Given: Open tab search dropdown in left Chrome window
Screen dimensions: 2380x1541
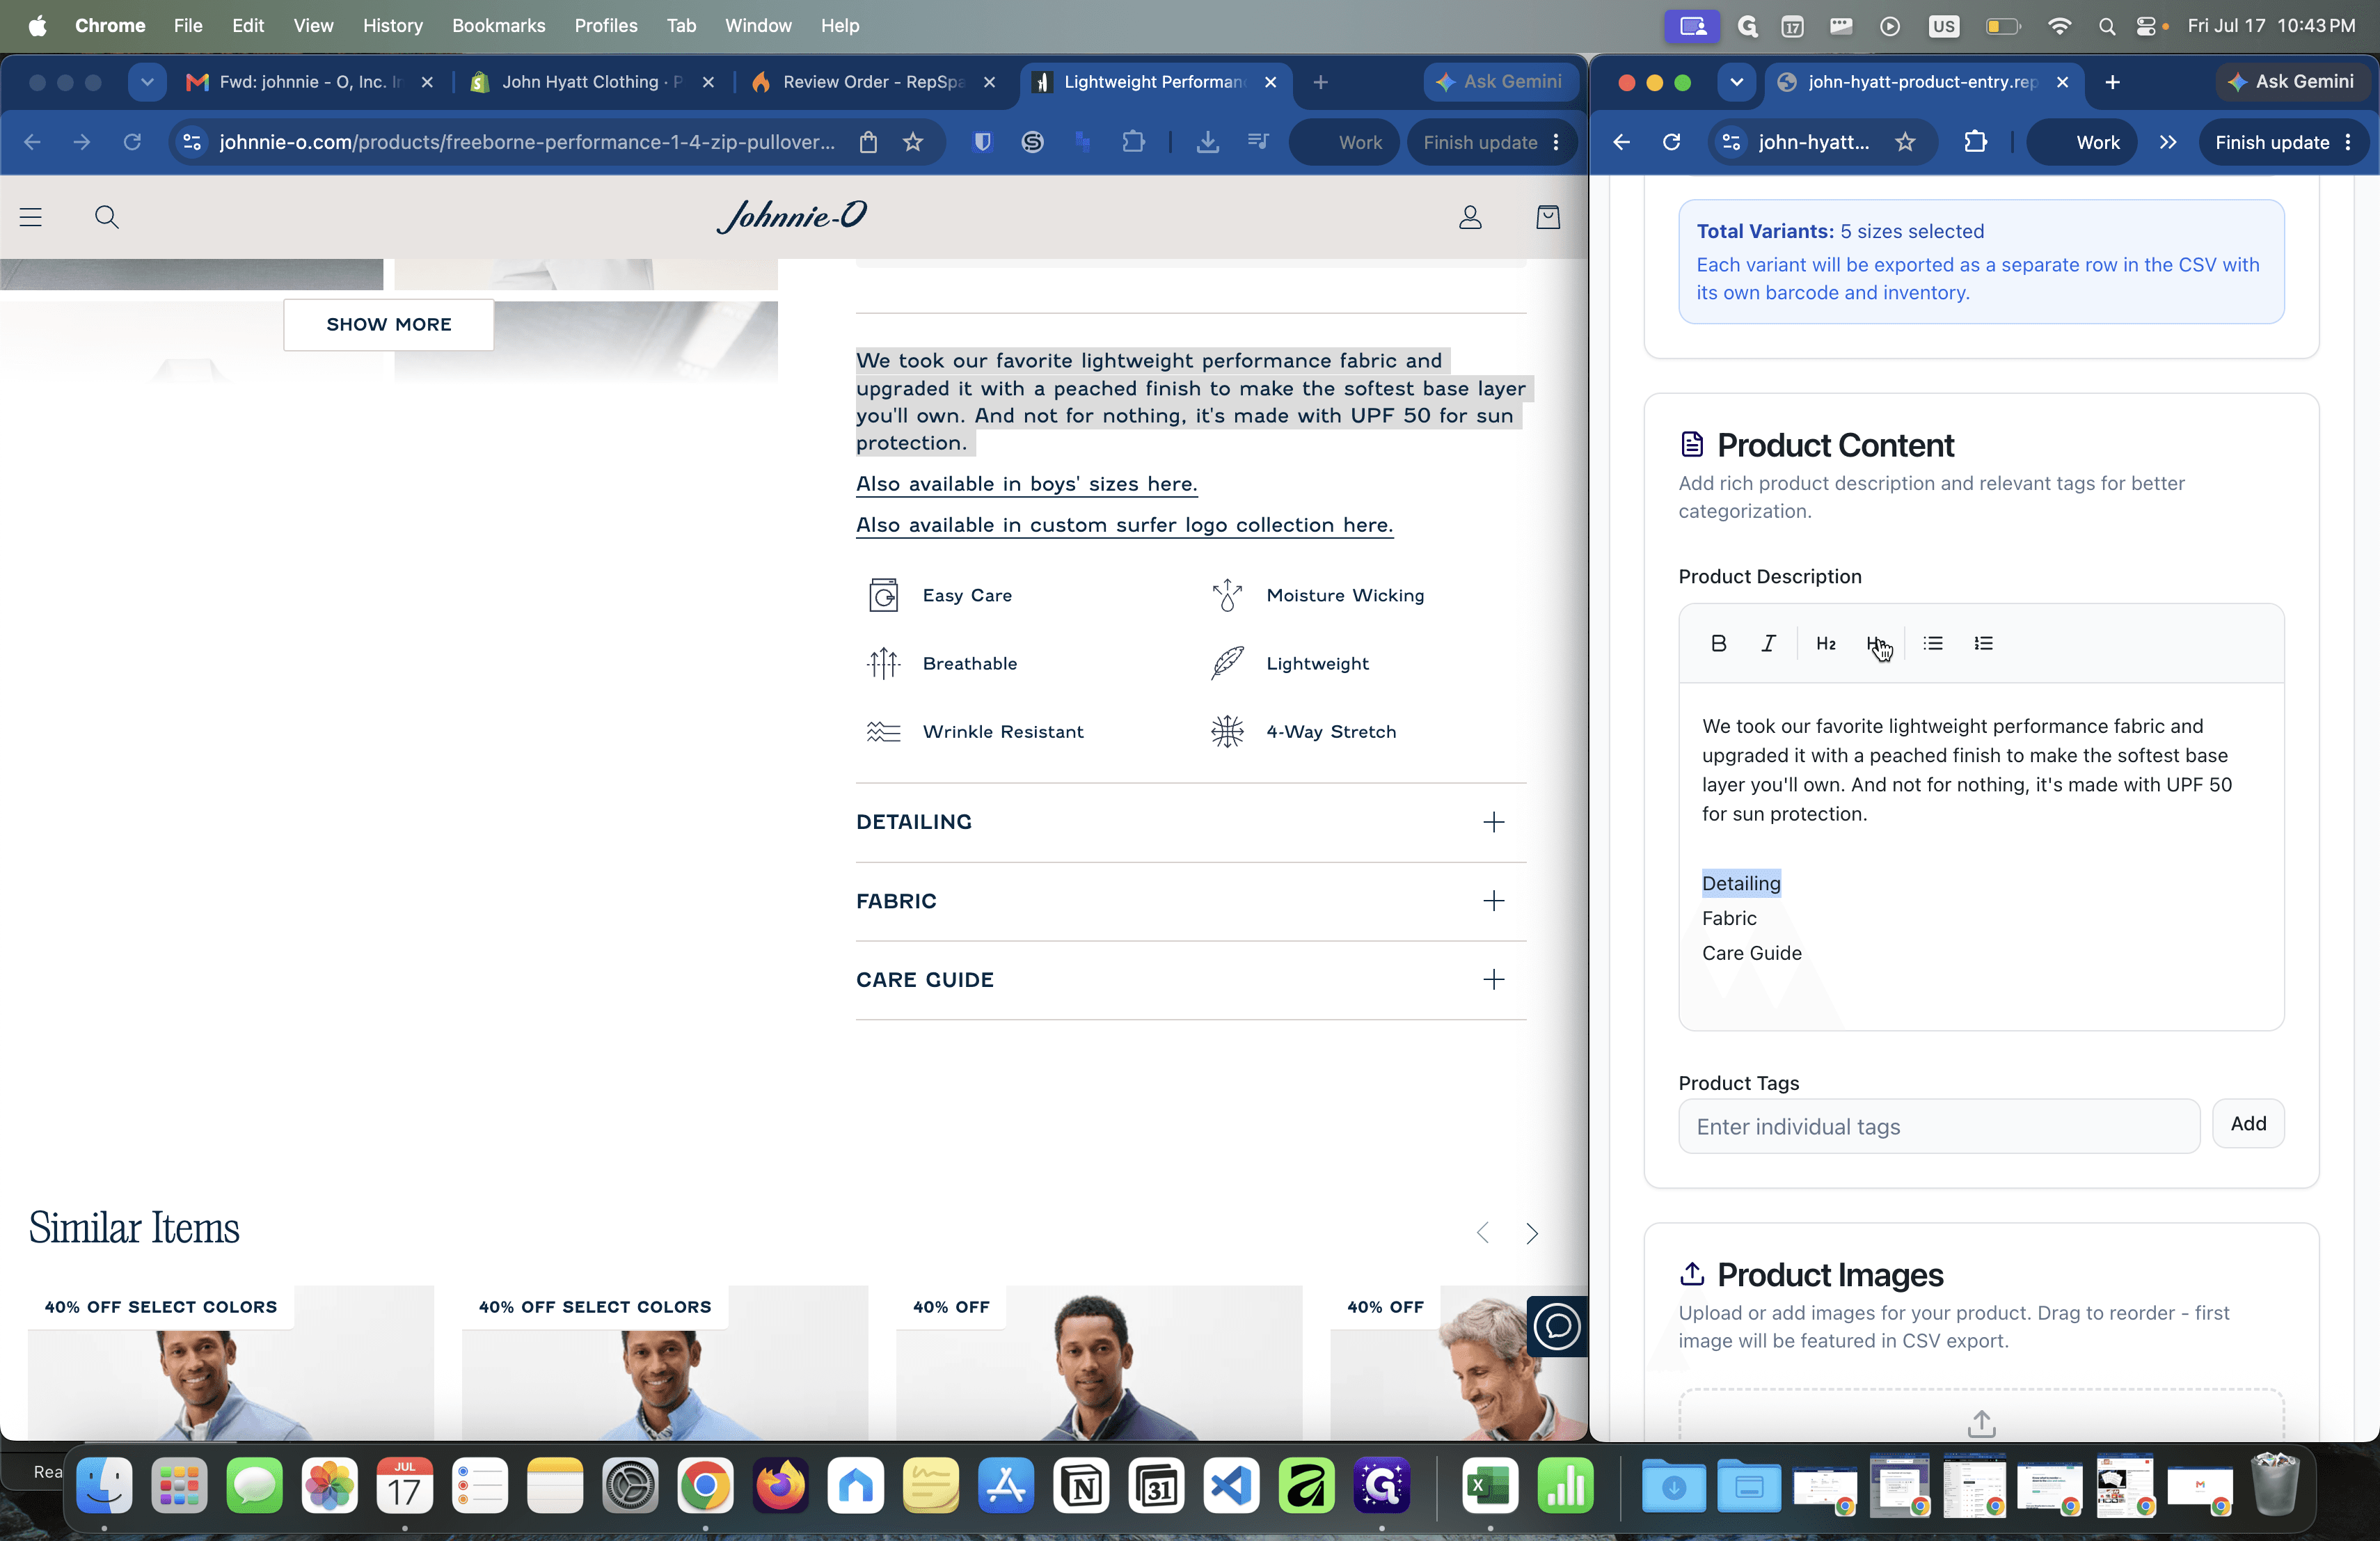Looking at the screenshot, I should tap(147, 82).
